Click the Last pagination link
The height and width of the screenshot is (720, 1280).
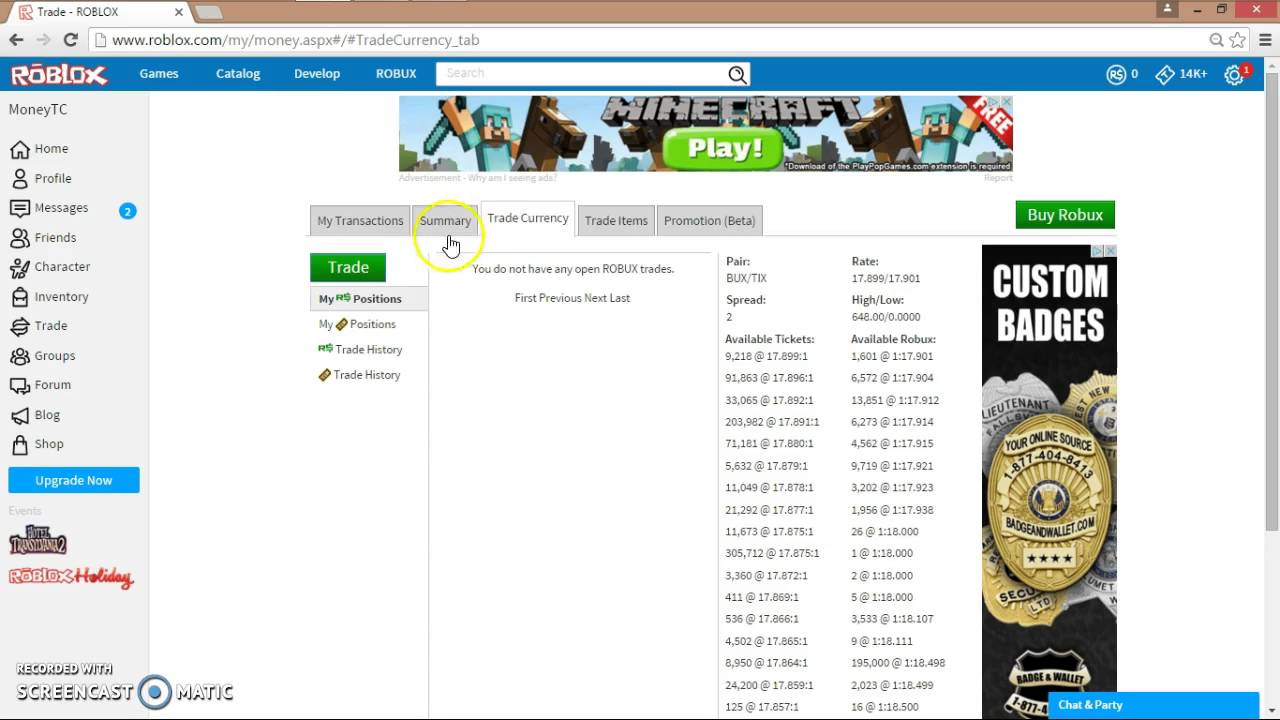620,298
